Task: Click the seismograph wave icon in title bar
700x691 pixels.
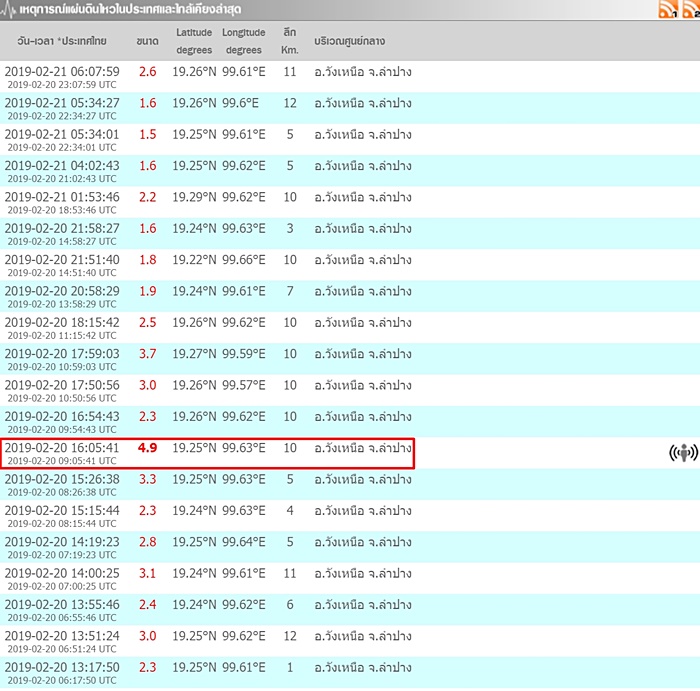Action: coord(10,9)
